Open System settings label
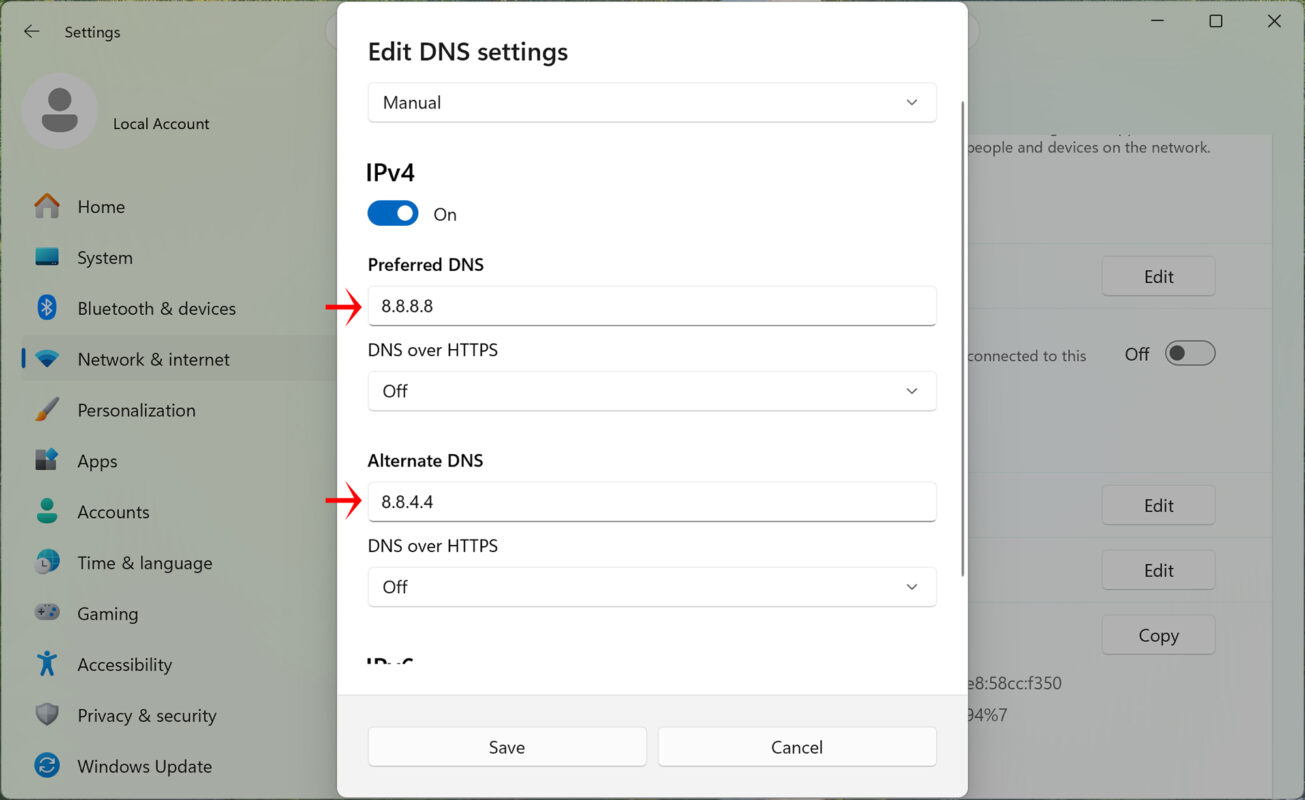Image resolution: width=1305 pixels, height=800 pixels. tap(105, 258)
